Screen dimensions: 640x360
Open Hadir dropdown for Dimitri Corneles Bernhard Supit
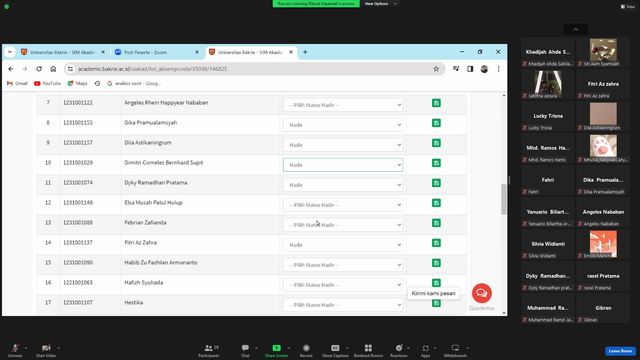click(x=343, y=165)
